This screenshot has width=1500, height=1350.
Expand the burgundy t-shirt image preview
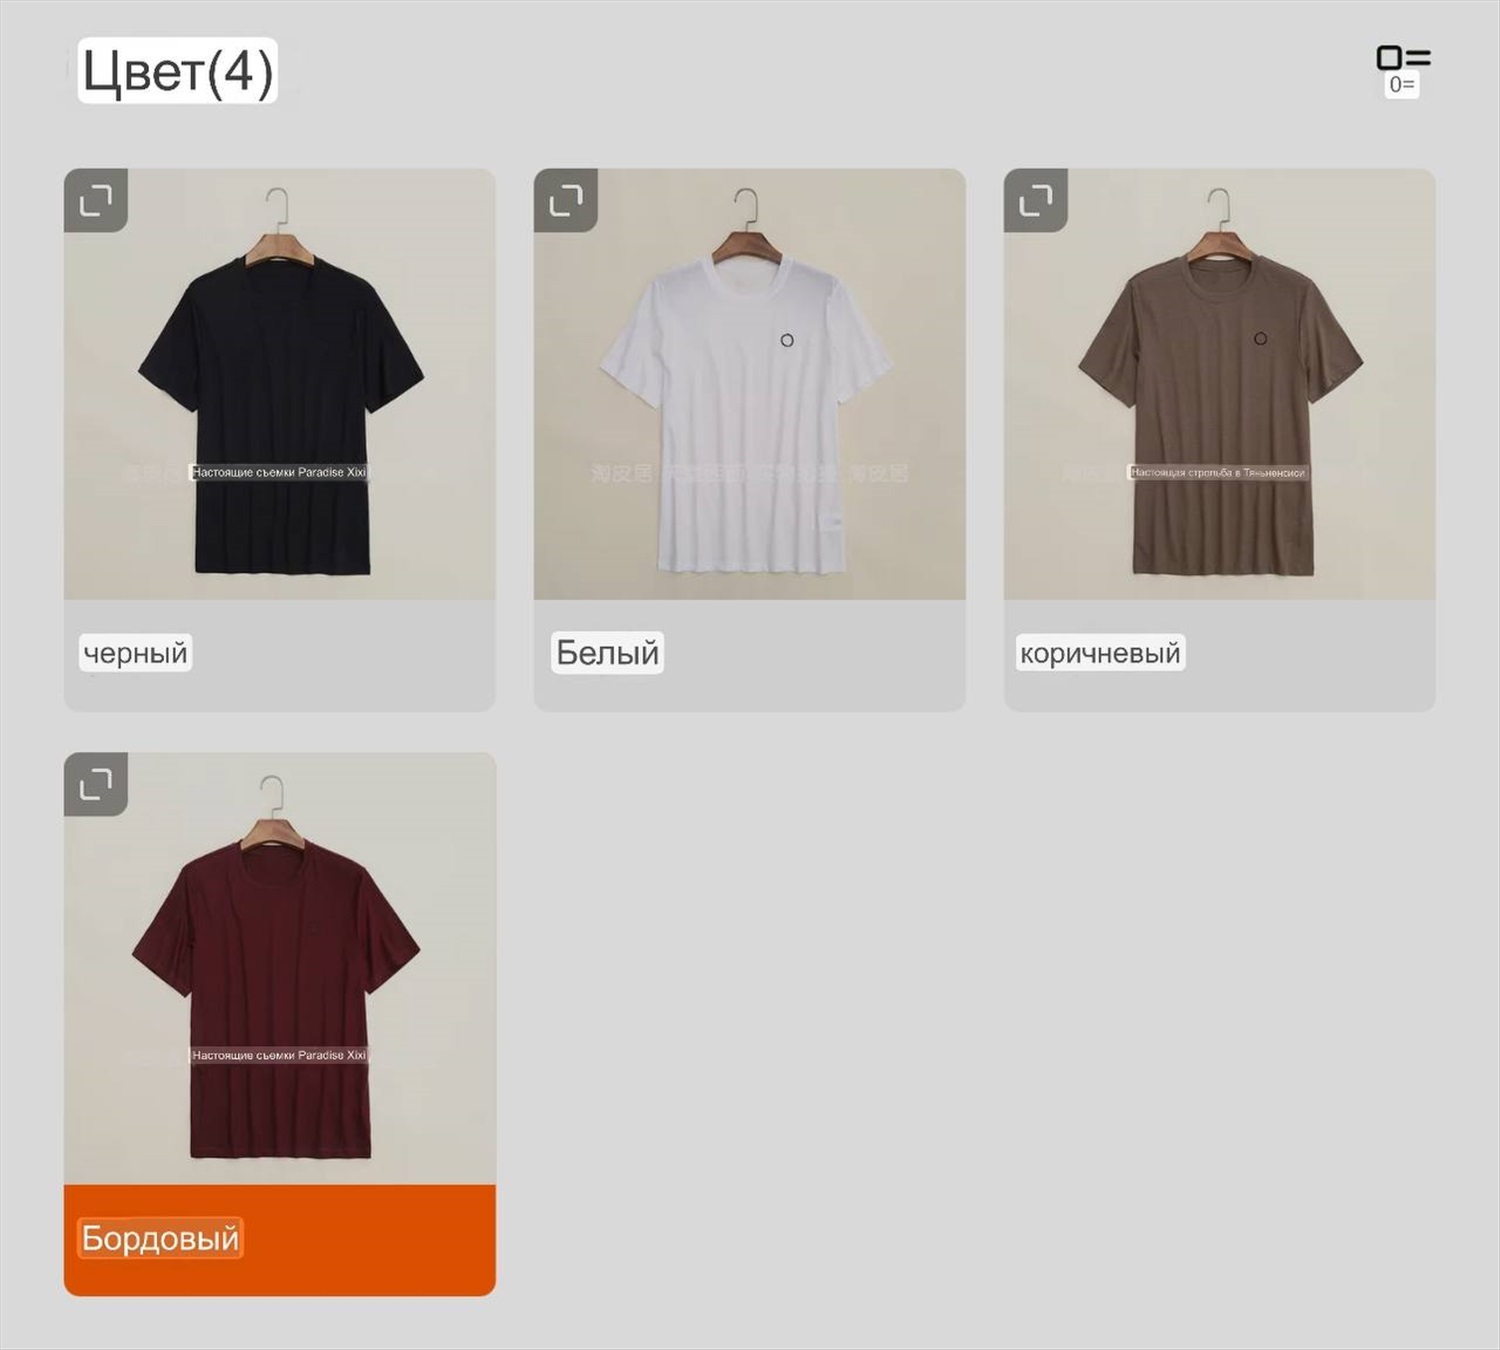pos(96,784)
